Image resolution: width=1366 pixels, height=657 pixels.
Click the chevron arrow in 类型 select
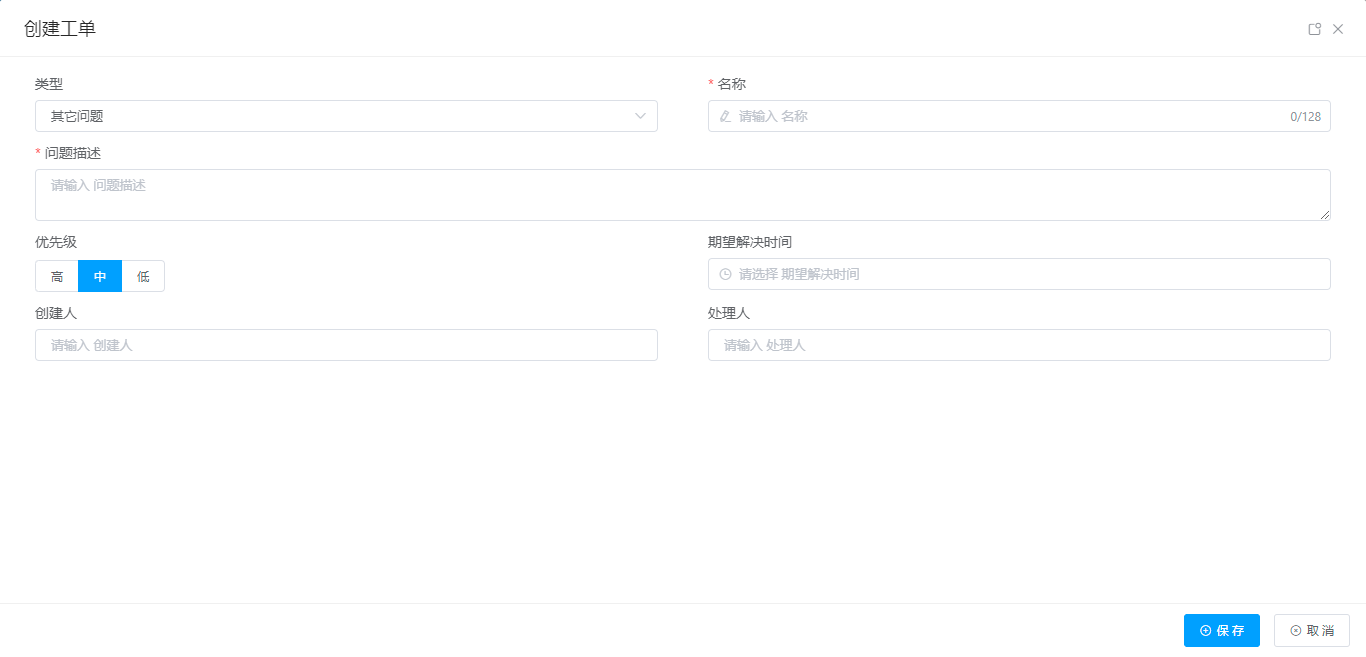(641, 116)
